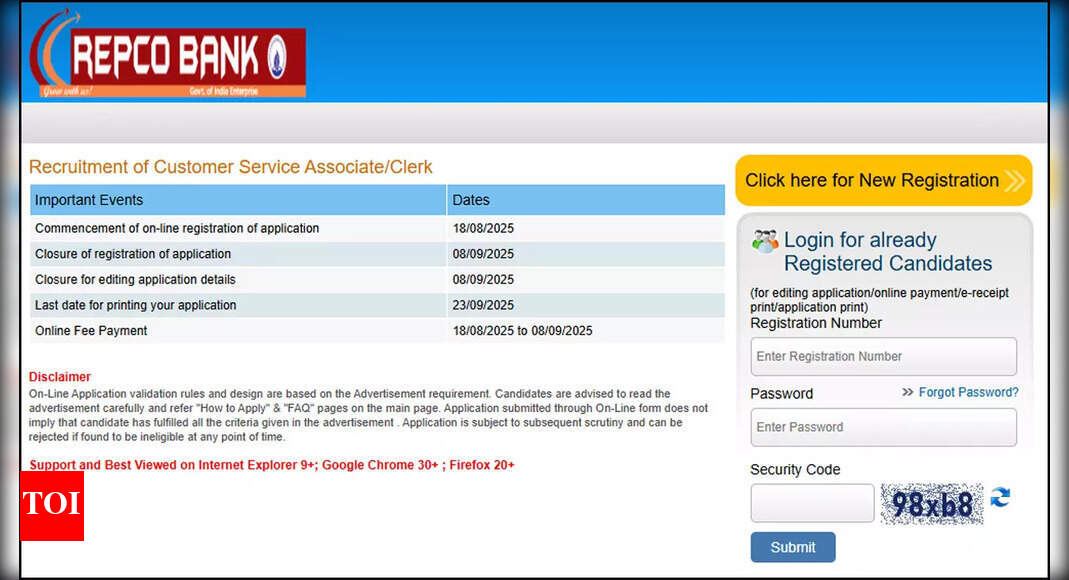The image size is (1069, 580).
Task: Focus the Enter Registration Number field
Action: tap(883, 357)
